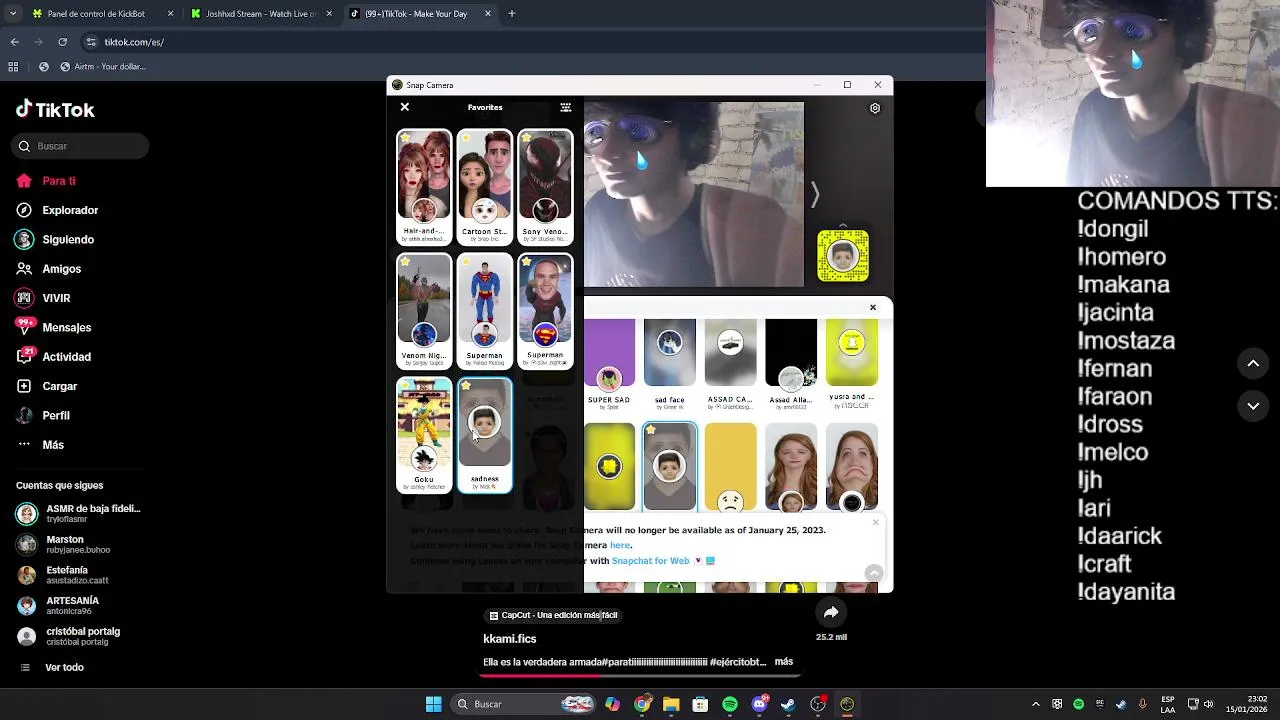Image resolution: width=1280 pixels, height=720 pixels.
Task: Open Windows Start menu
Action: 433,704
